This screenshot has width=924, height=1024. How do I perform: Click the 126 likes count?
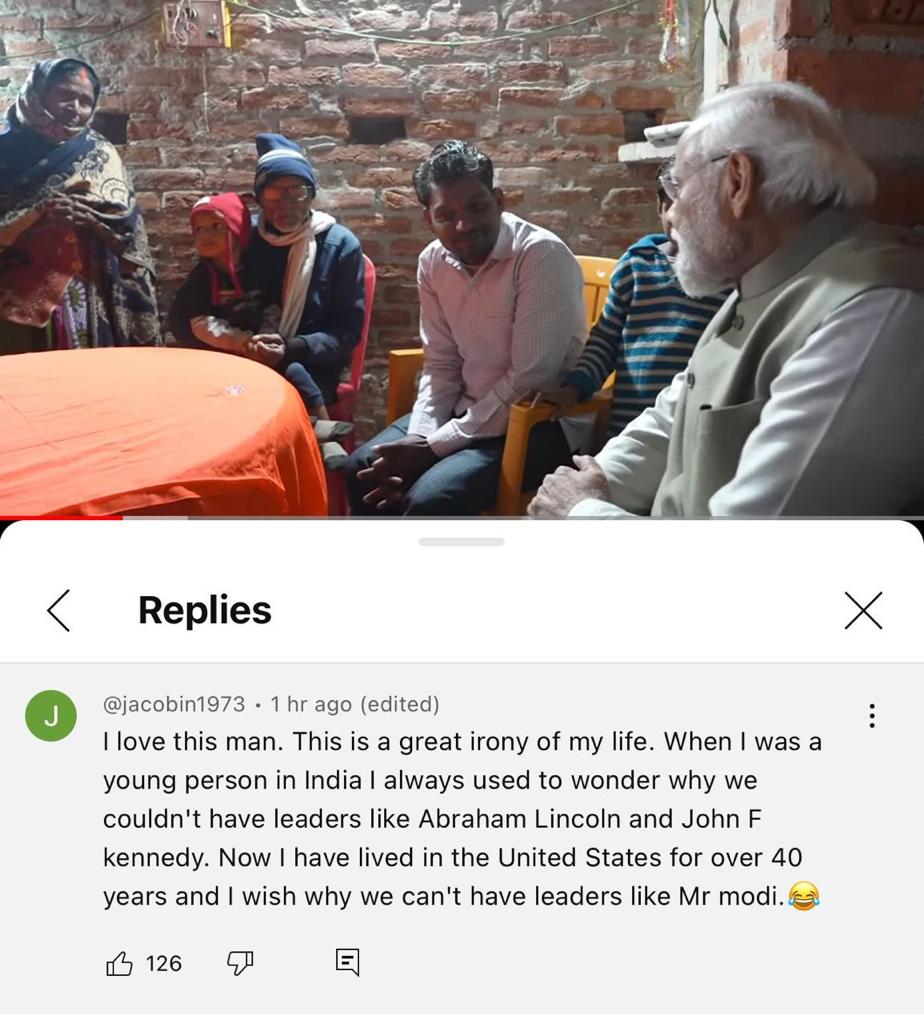click(x=164, y=963)
